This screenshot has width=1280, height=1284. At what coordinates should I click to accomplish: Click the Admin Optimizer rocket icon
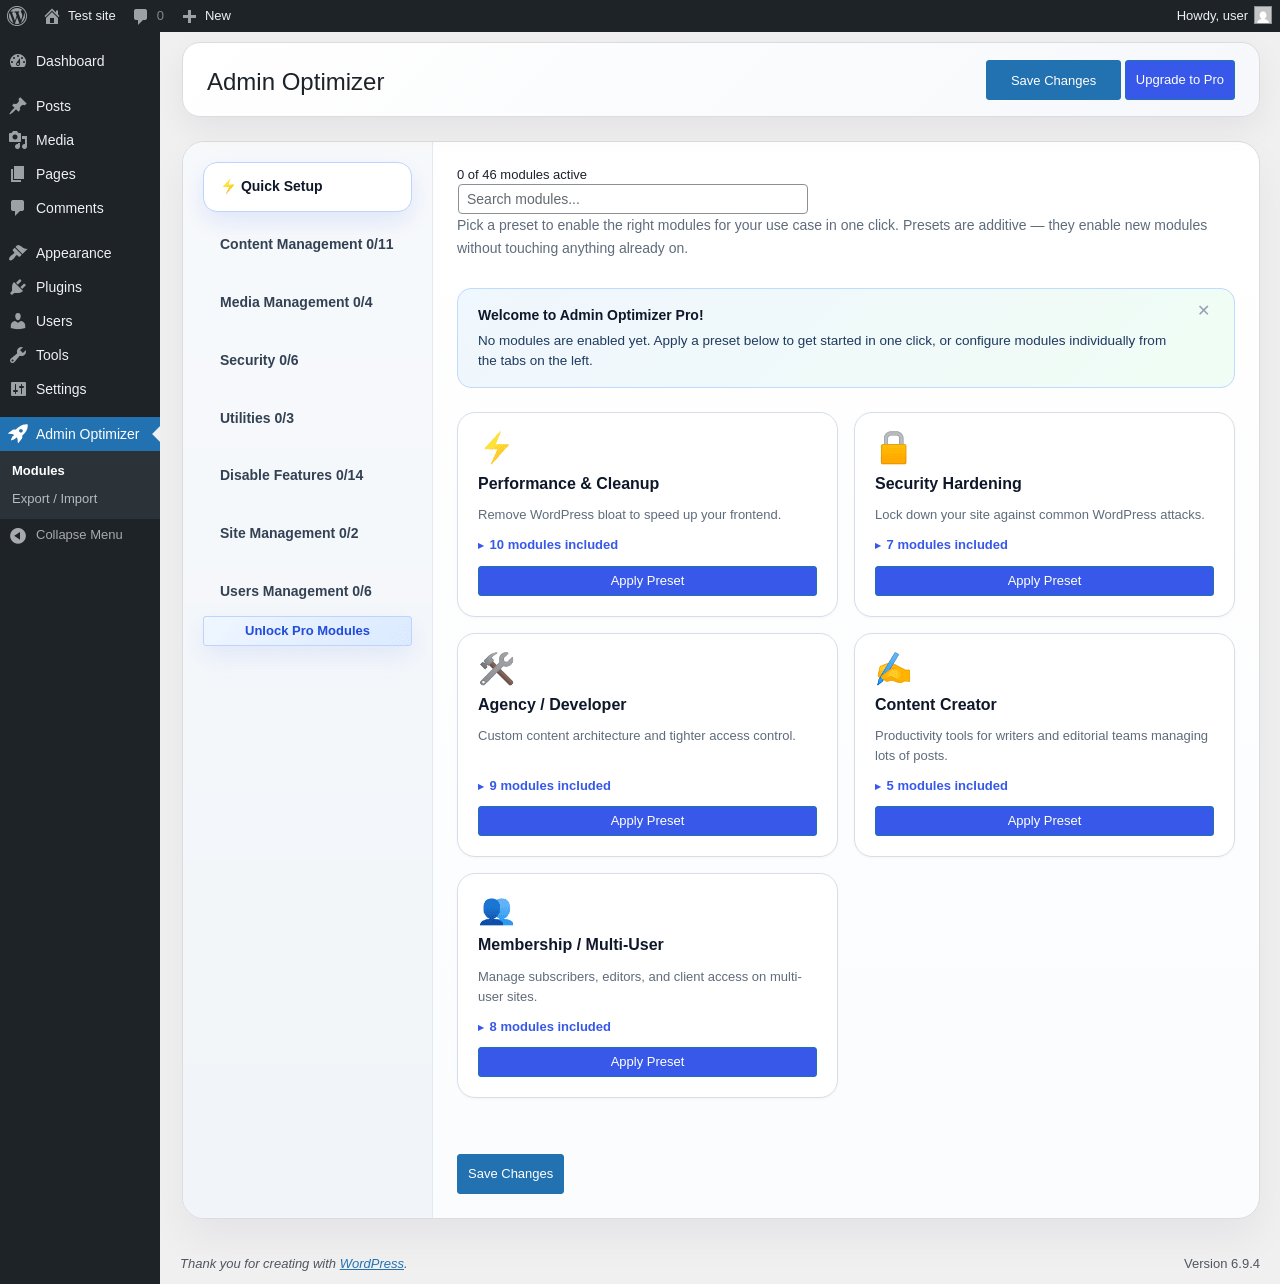point(18,434)
